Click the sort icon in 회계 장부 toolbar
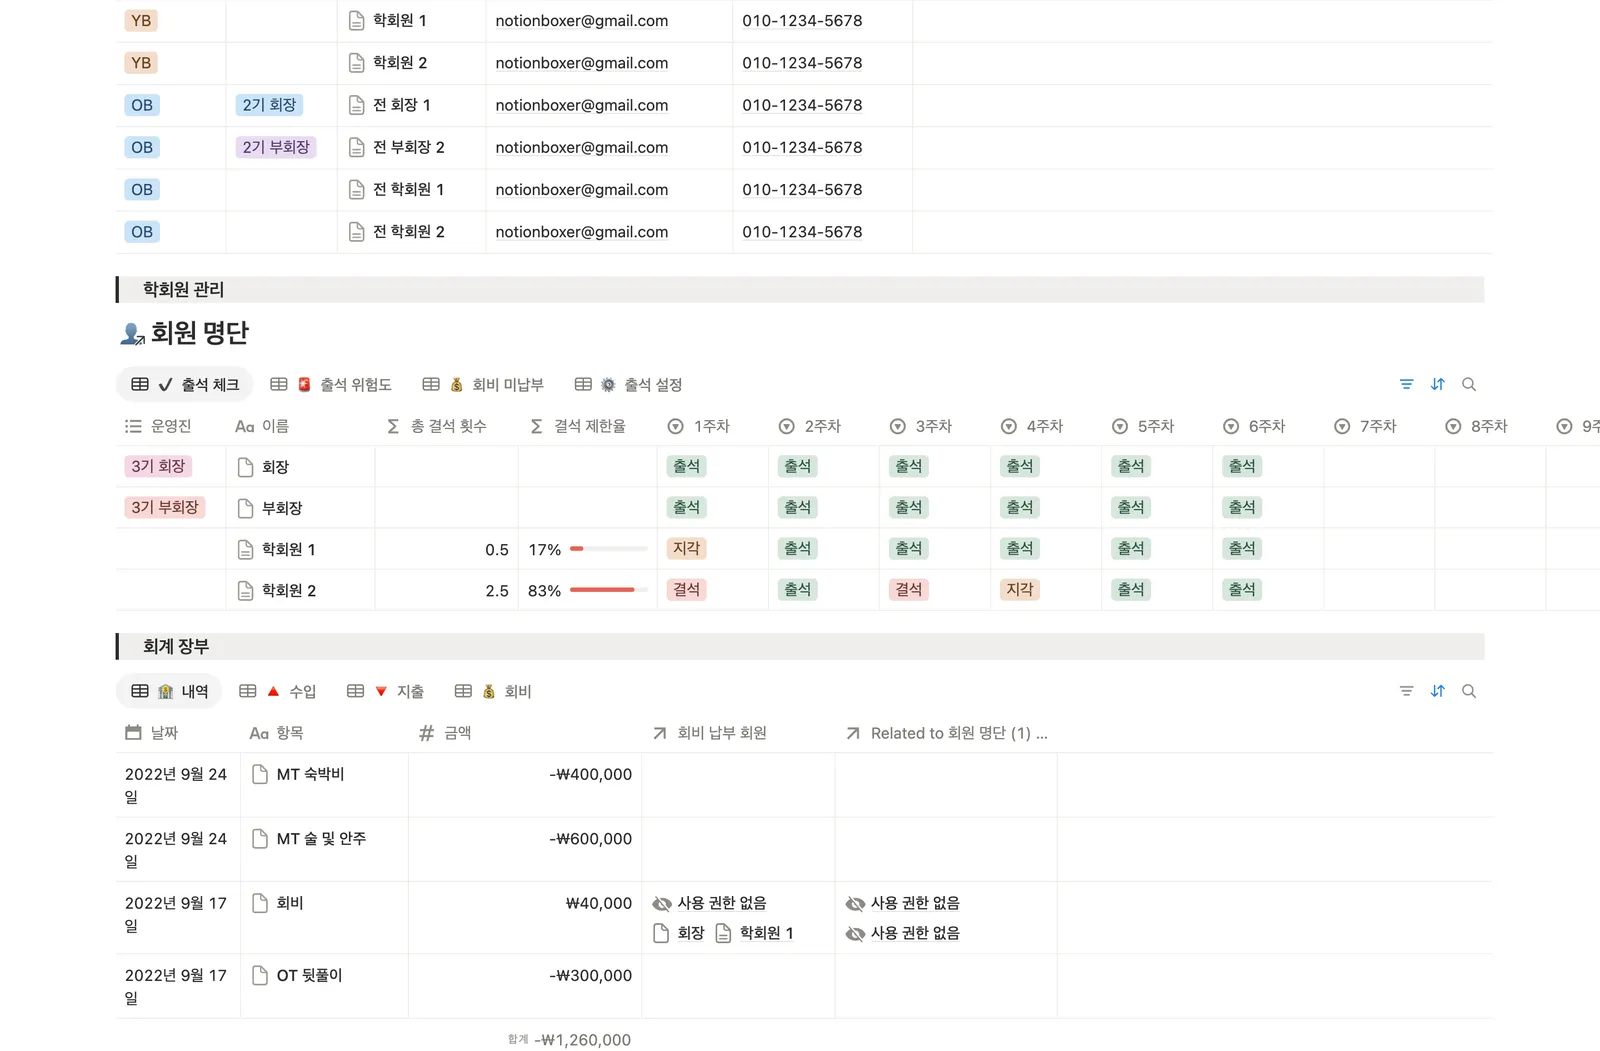This screenshot has height=1051, width=1600. click(x=1437, y=691)
